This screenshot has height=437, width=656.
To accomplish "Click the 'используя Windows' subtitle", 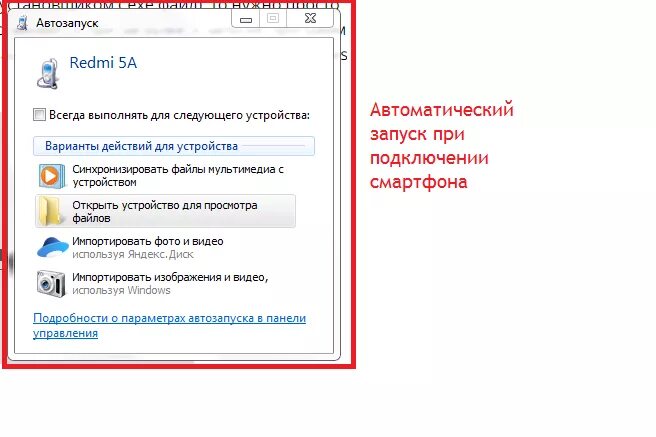I will 121,290.
